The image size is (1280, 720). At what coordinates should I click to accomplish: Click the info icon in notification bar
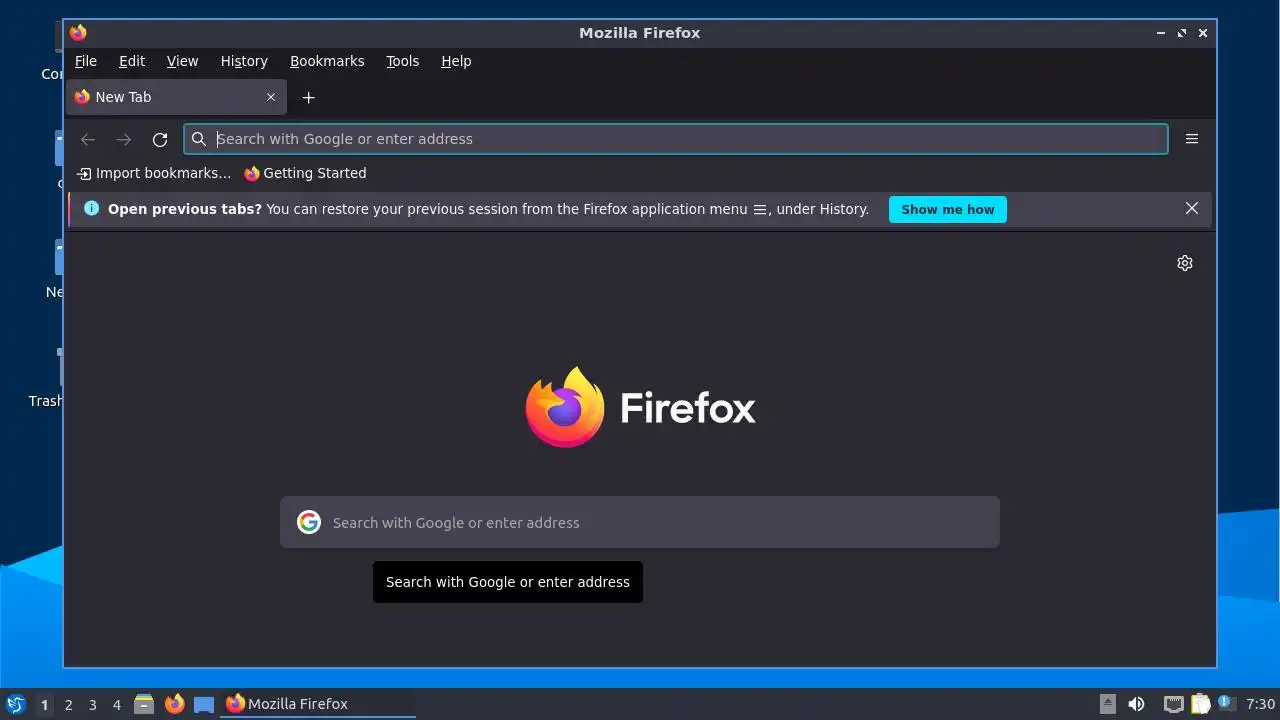pos(92,208)
